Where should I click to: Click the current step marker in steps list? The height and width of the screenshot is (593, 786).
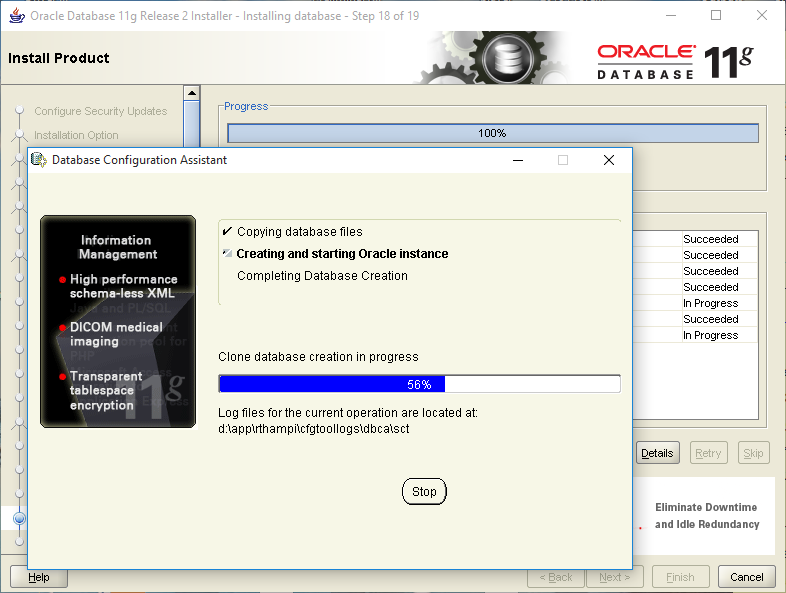(x=20, y=518)
